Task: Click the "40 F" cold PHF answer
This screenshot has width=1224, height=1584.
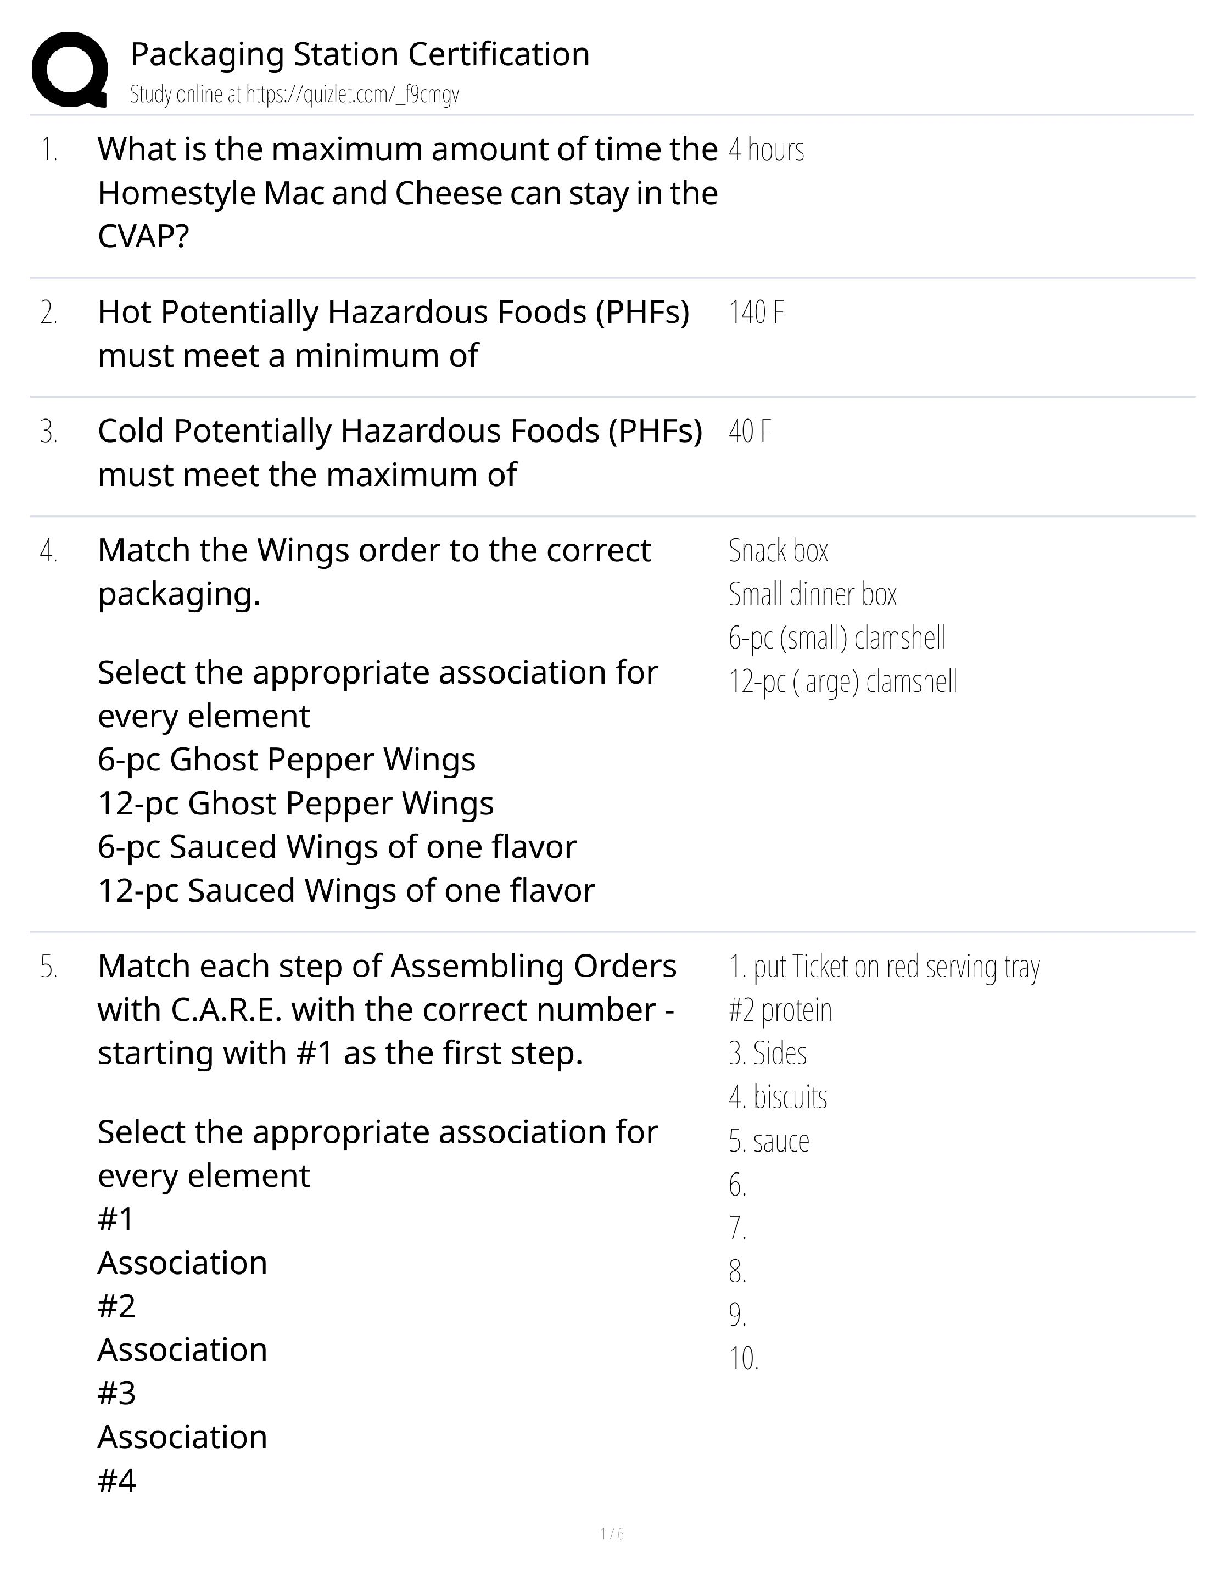Action: click(750, 432)
